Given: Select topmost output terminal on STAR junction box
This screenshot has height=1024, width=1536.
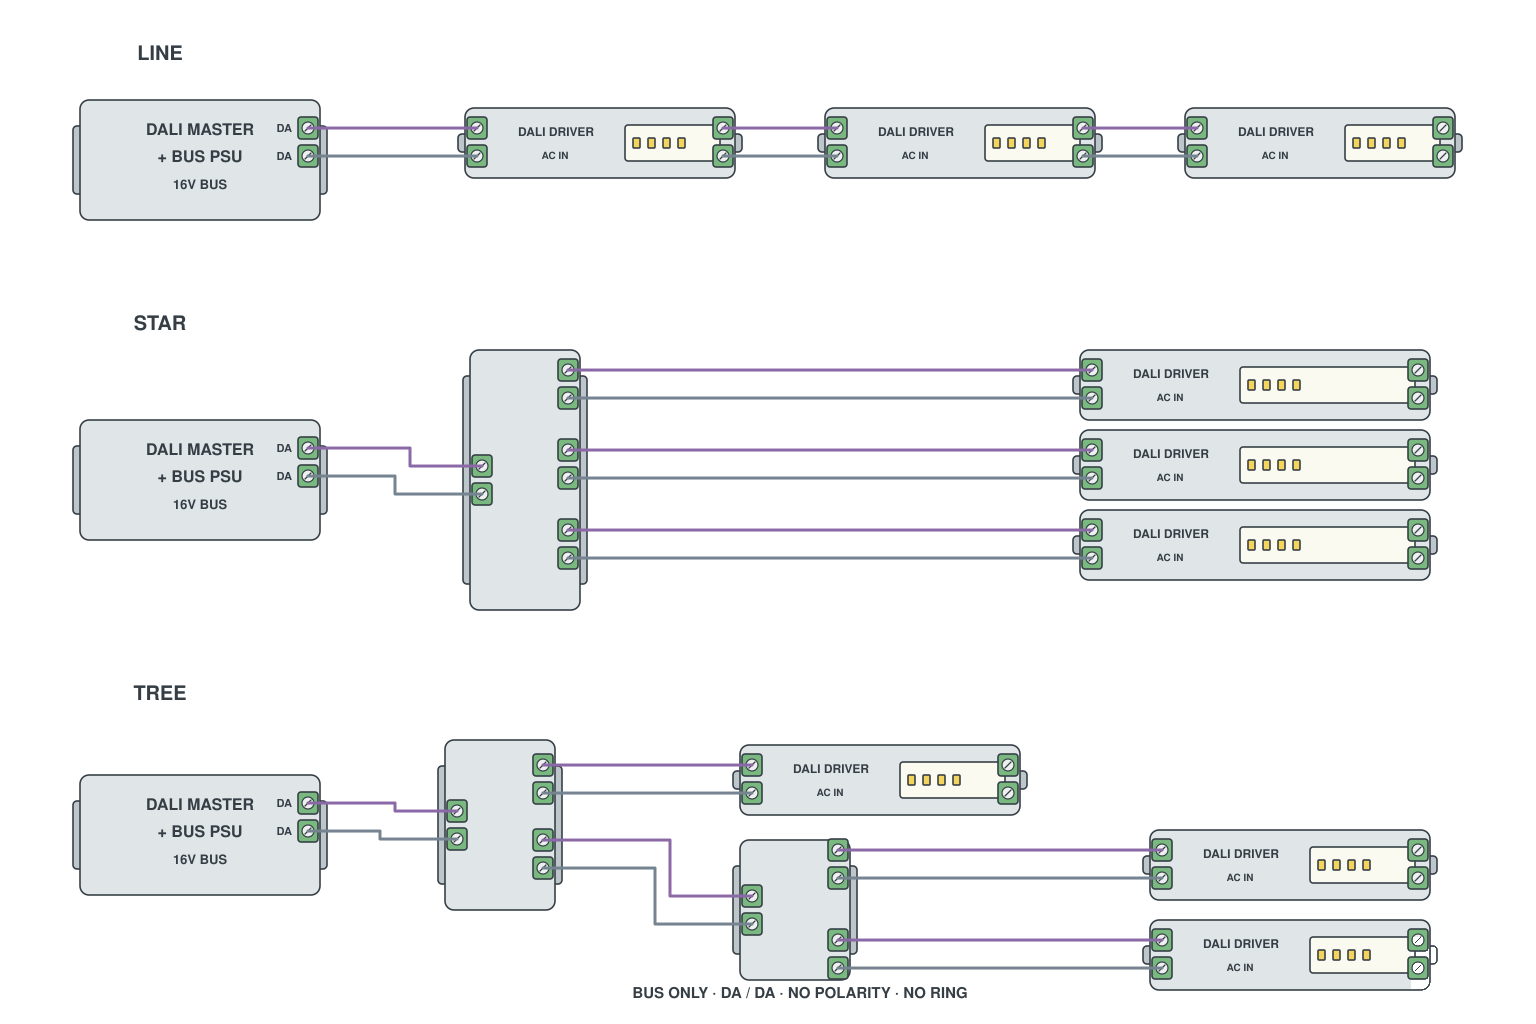Looking at the screenshot, I should point(569,370).
